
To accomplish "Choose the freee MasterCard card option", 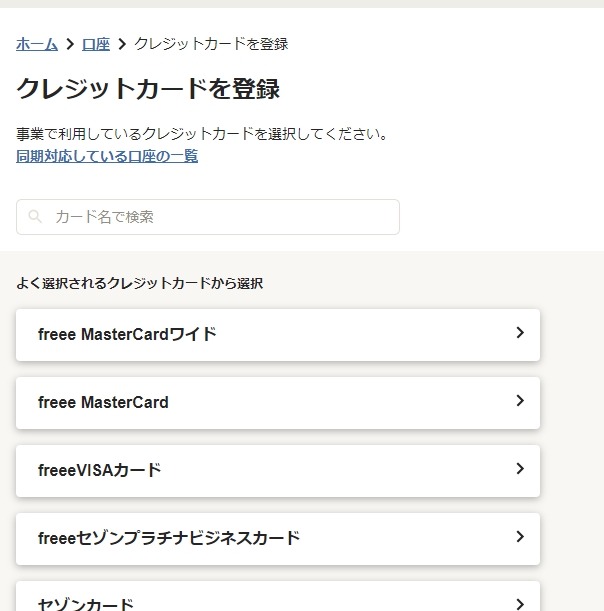I will 103,402.
